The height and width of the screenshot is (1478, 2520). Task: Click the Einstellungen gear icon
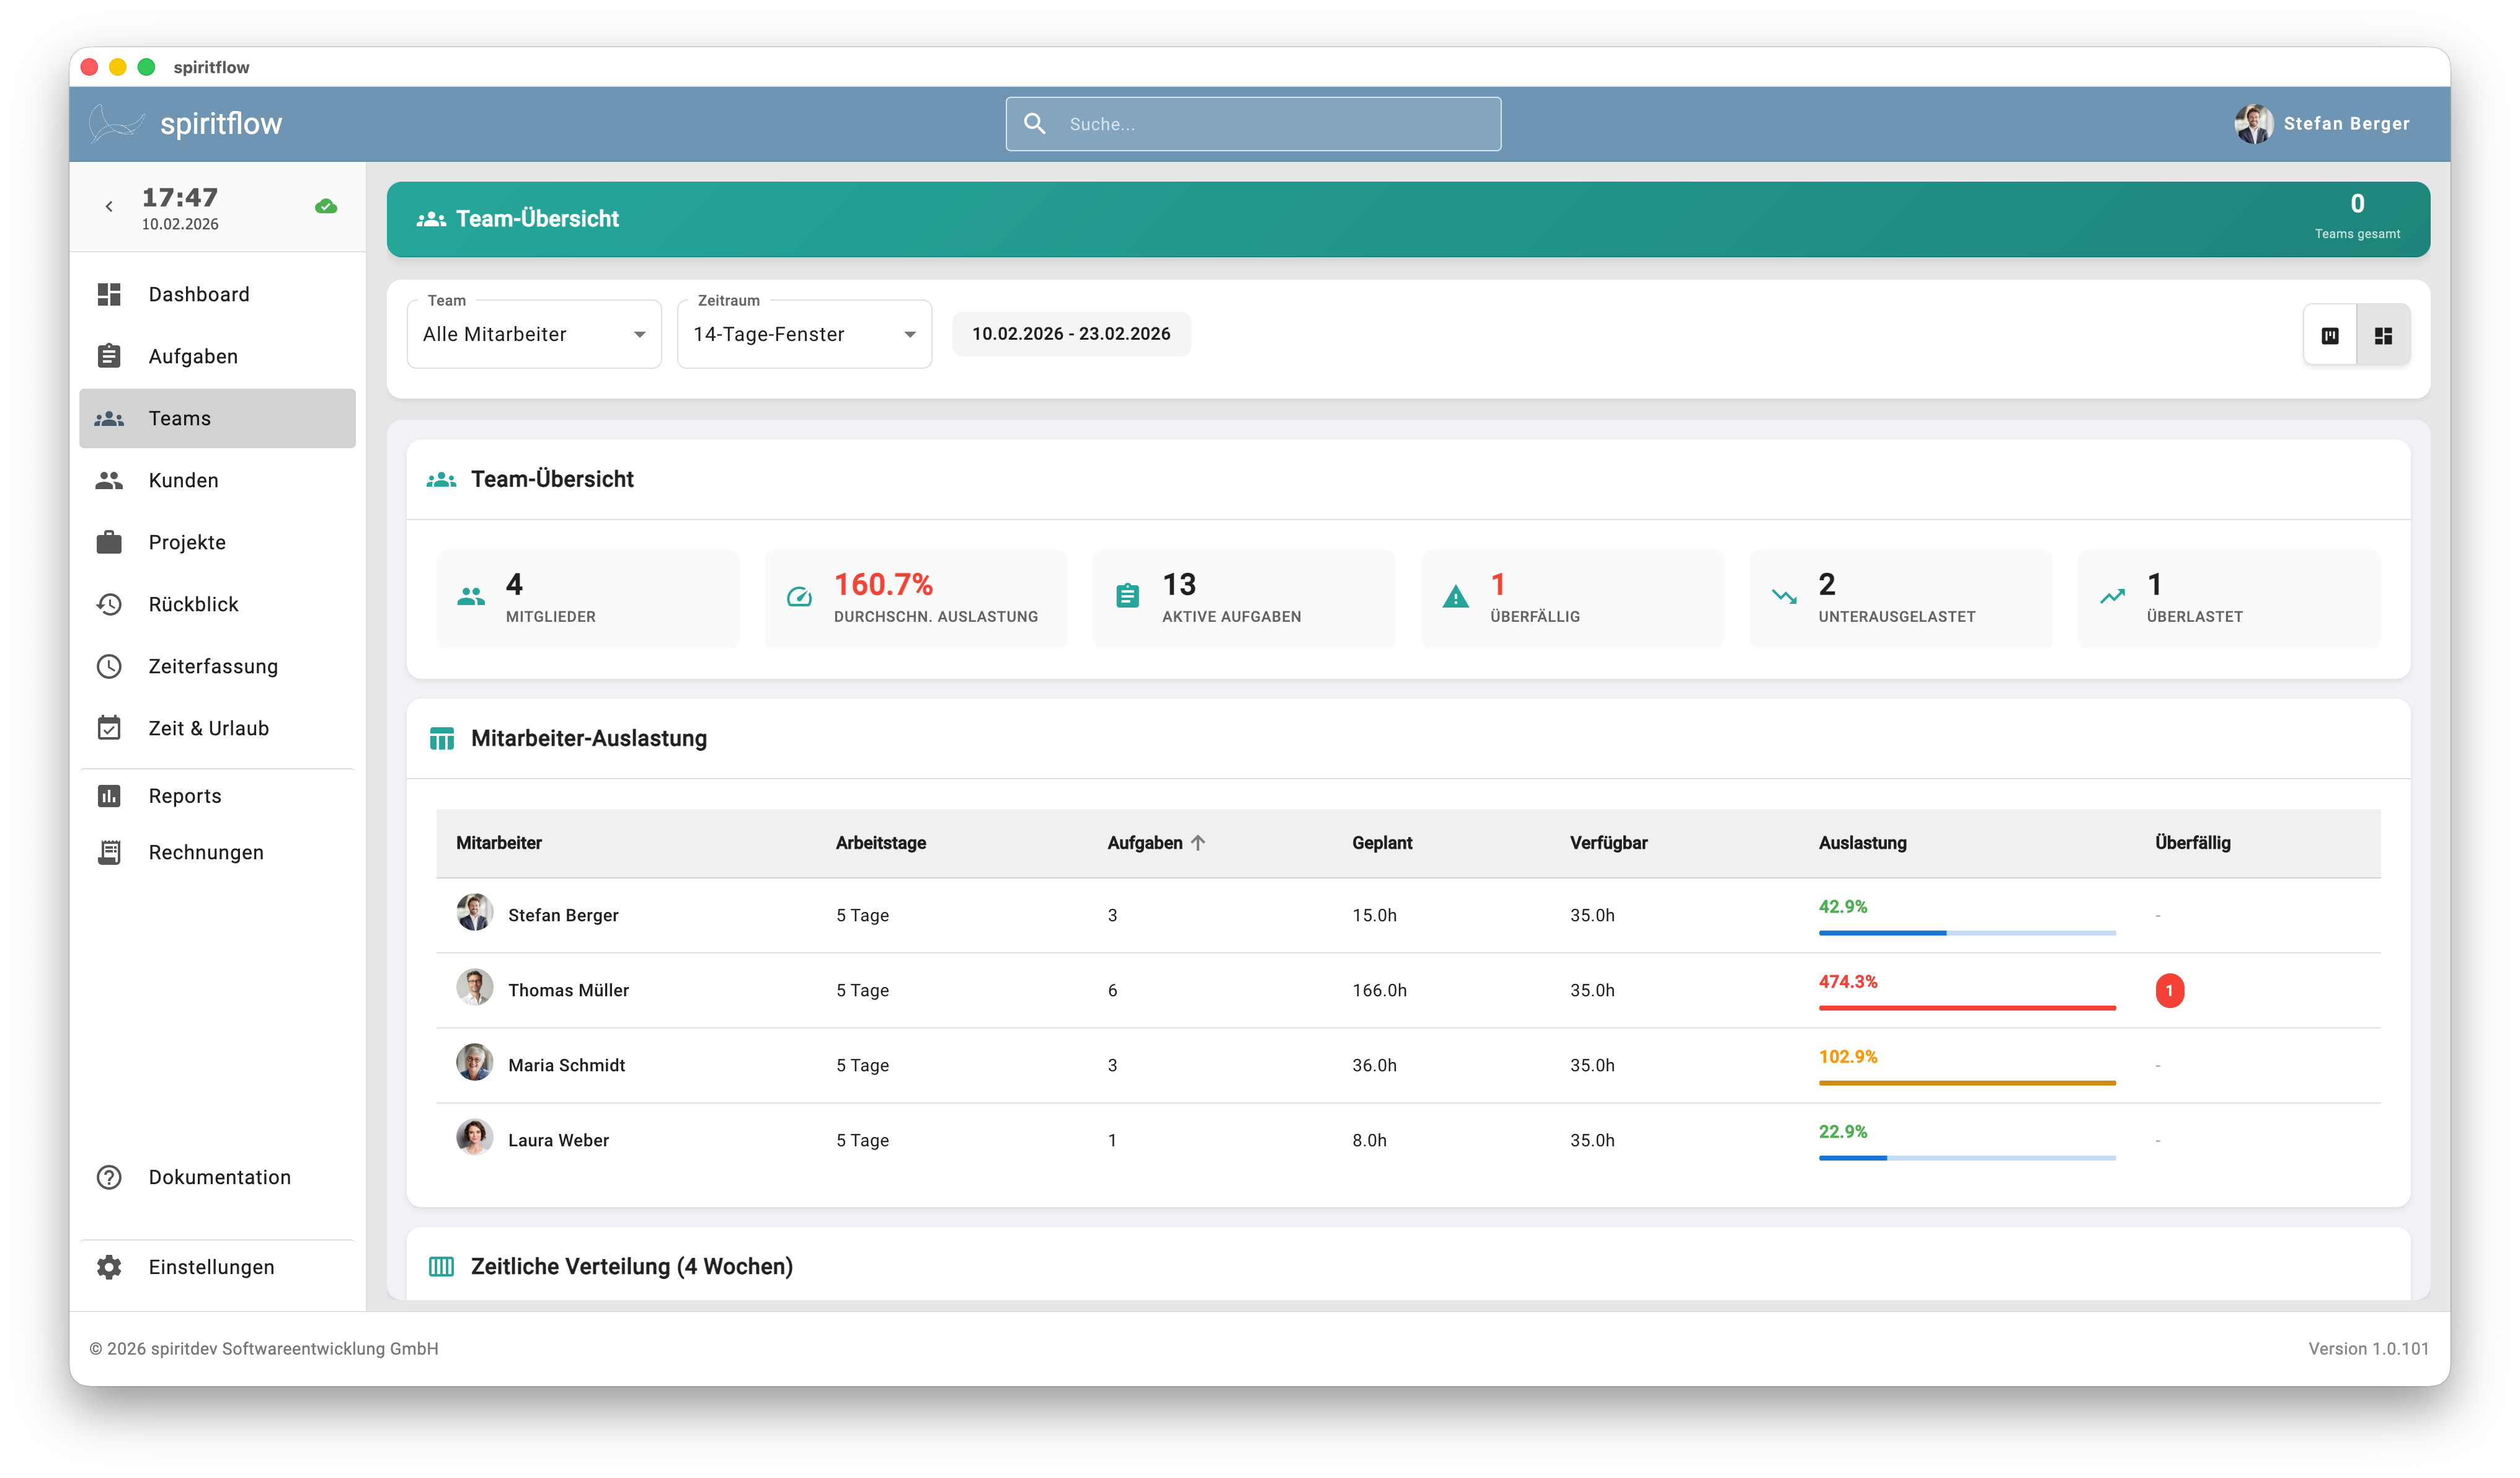coord(109,1267)
